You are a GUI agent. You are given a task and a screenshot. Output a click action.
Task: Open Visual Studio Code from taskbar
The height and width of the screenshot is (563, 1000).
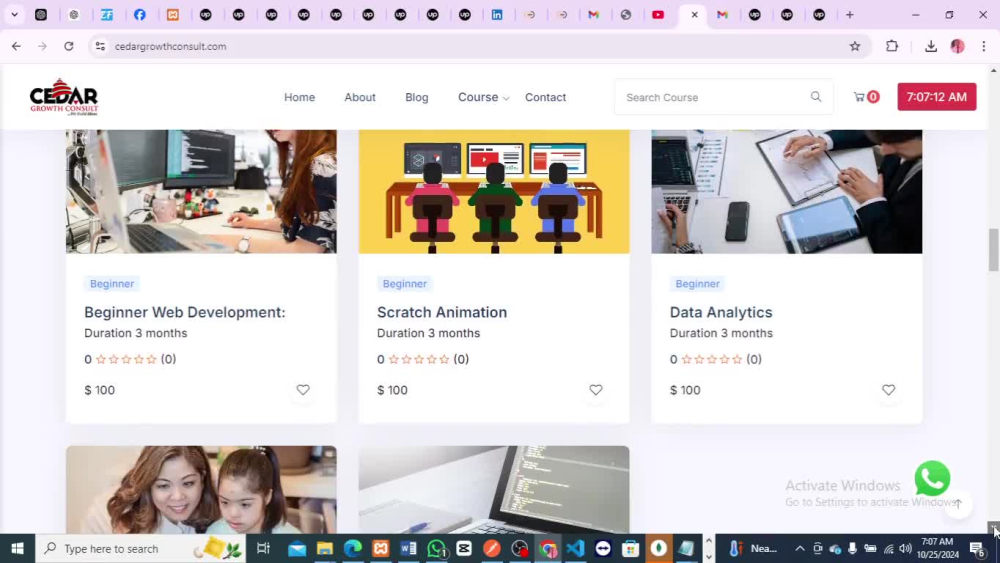[575, 548]
